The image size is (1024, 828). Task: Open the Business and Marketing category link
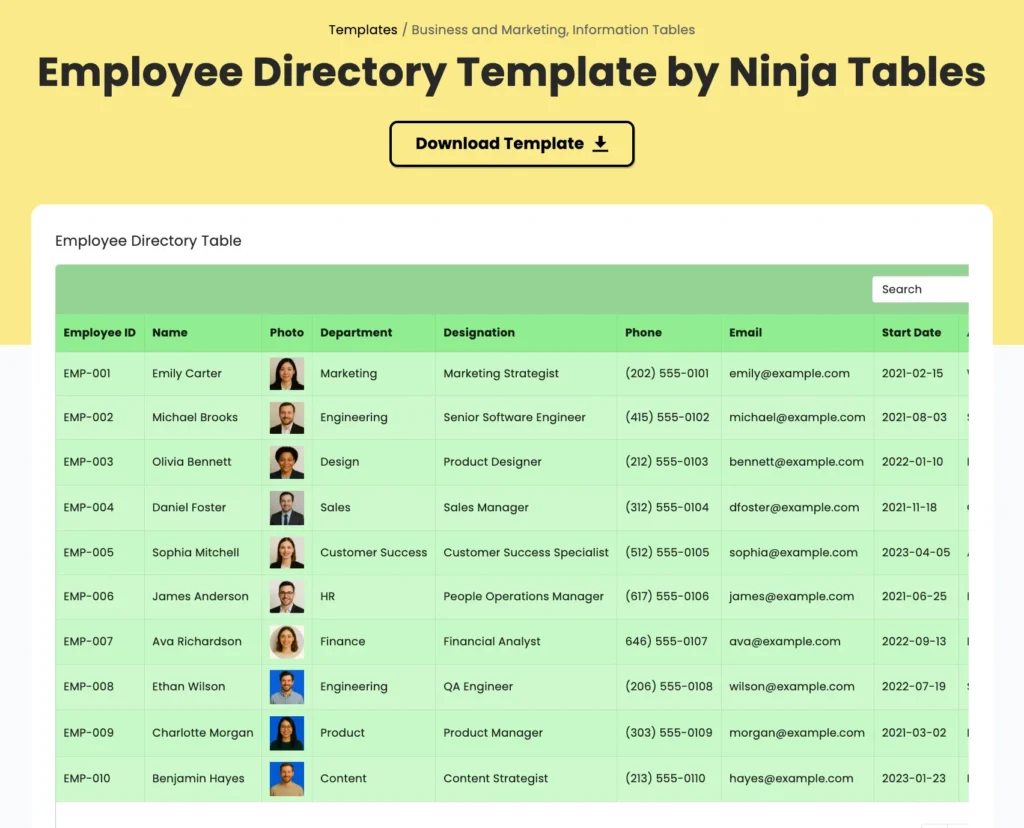[x=488, y=29]
